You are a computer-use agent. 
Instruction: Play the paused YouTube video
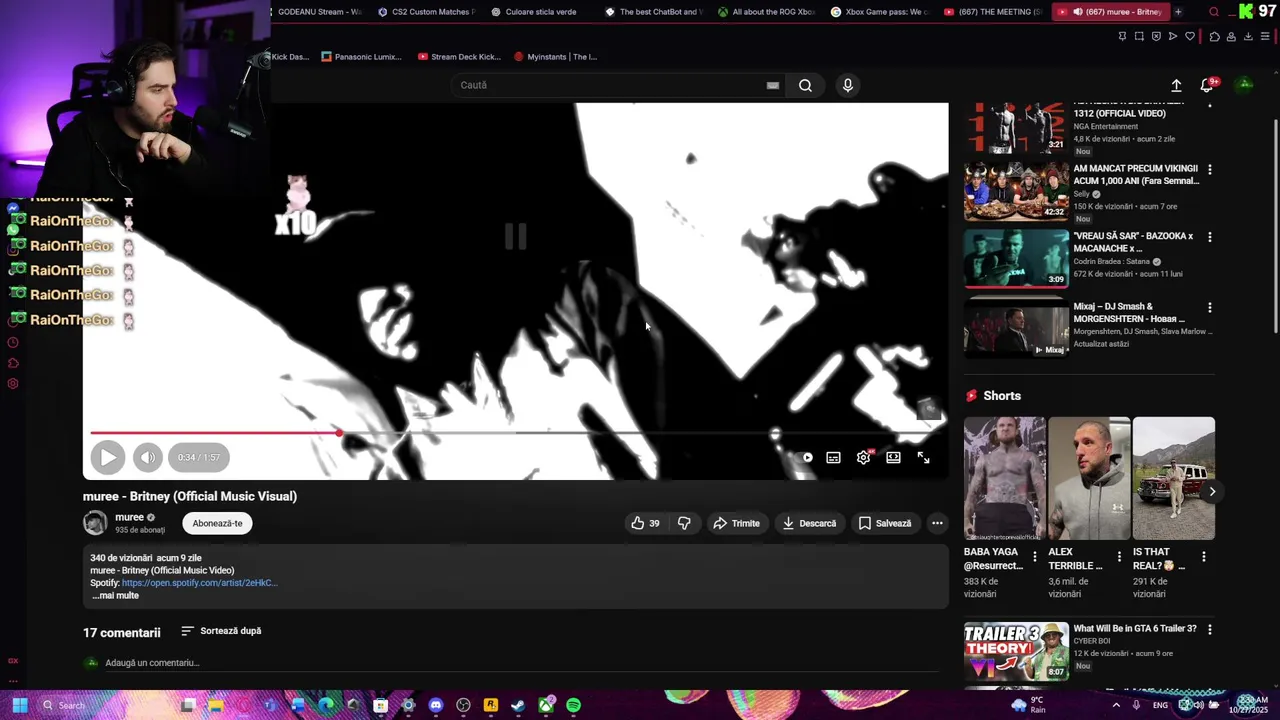(107, 457)
